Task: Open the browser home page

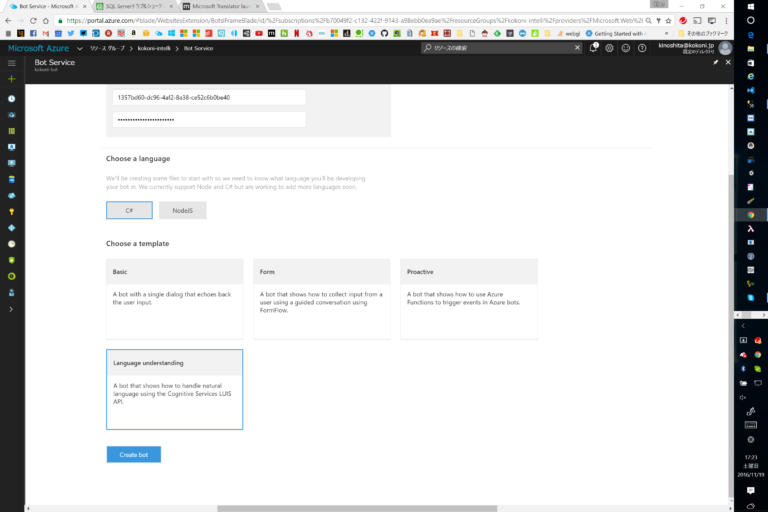Action: (46, 21)
